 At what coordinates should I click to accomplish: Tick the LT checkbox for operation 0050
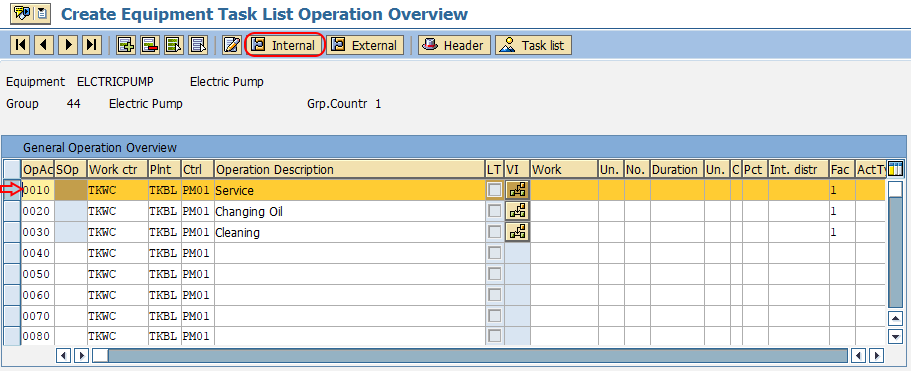(x=494, y=274)
